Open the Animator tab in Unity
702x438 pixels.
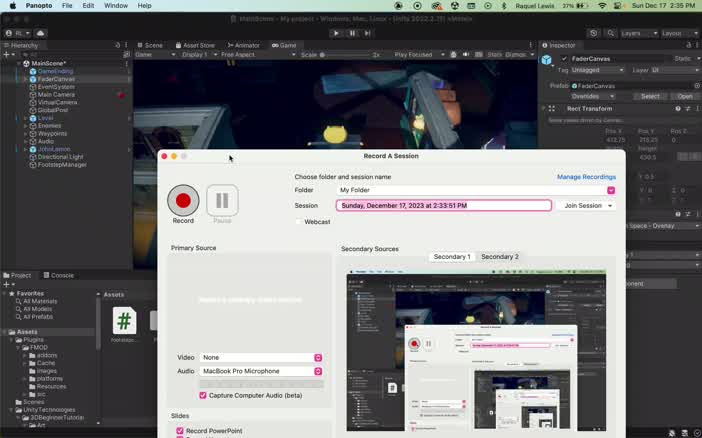242,45
